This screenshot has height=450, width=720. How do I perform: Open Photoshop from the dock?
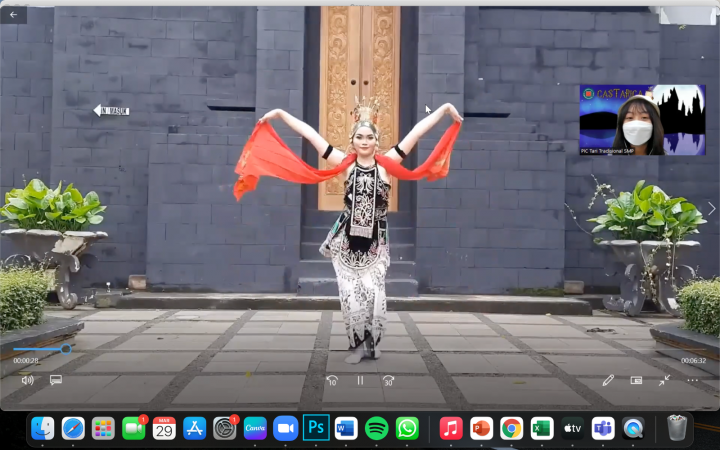(x=316, y=428)
